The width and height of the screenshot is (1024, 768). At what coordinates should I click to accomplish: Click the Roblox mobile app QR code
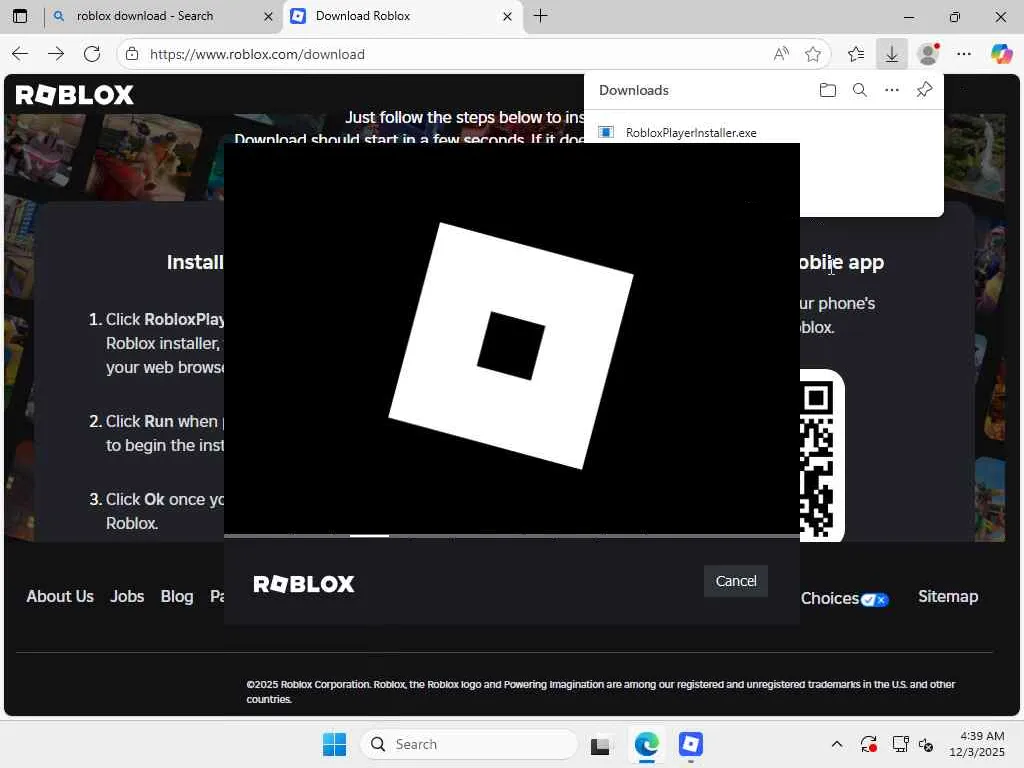click(x=822, y=456)
